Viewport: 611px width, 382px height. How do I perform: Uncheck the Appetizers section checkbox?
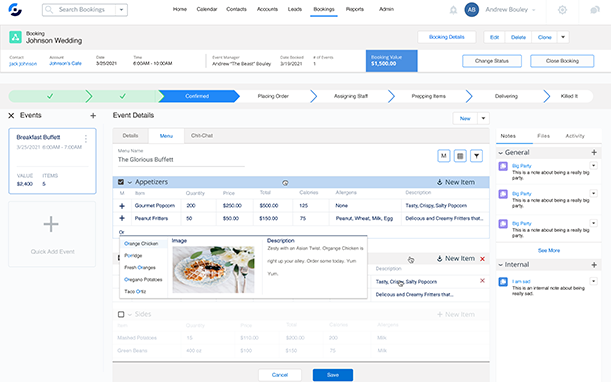(x=121, y=182)
